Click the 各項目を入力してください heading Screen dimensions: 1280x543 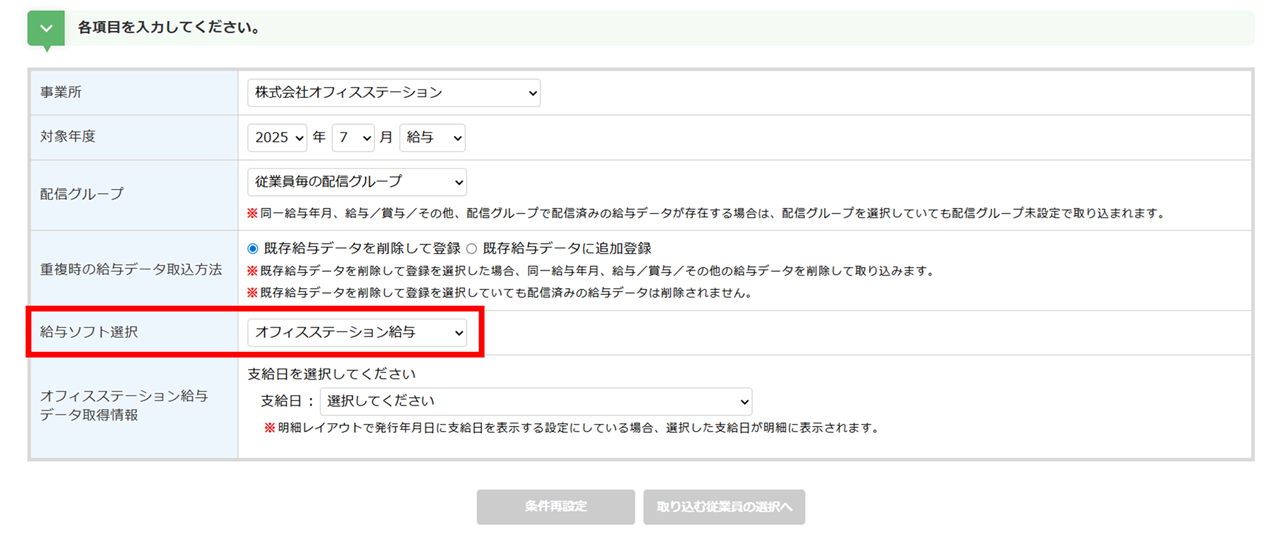[x=169, y=28]
